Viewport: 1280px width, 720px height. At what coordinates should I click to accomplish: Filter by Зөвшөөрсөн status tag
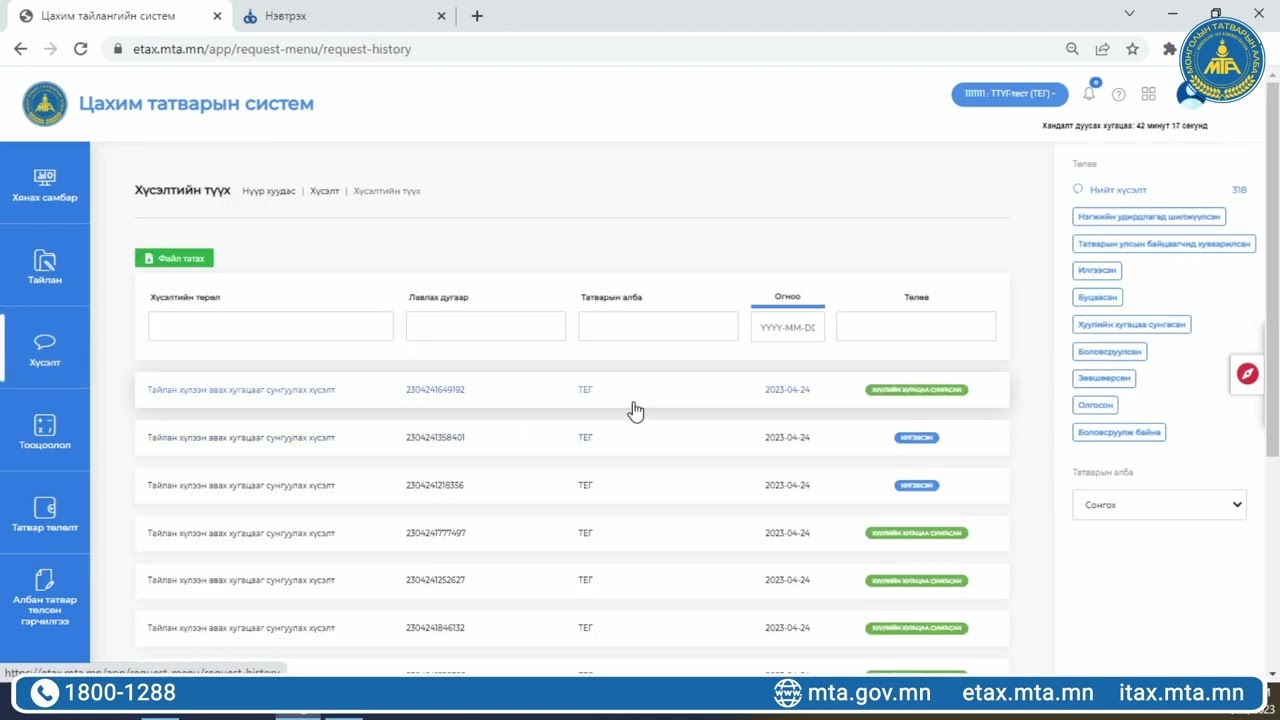tap(1104, 378)
